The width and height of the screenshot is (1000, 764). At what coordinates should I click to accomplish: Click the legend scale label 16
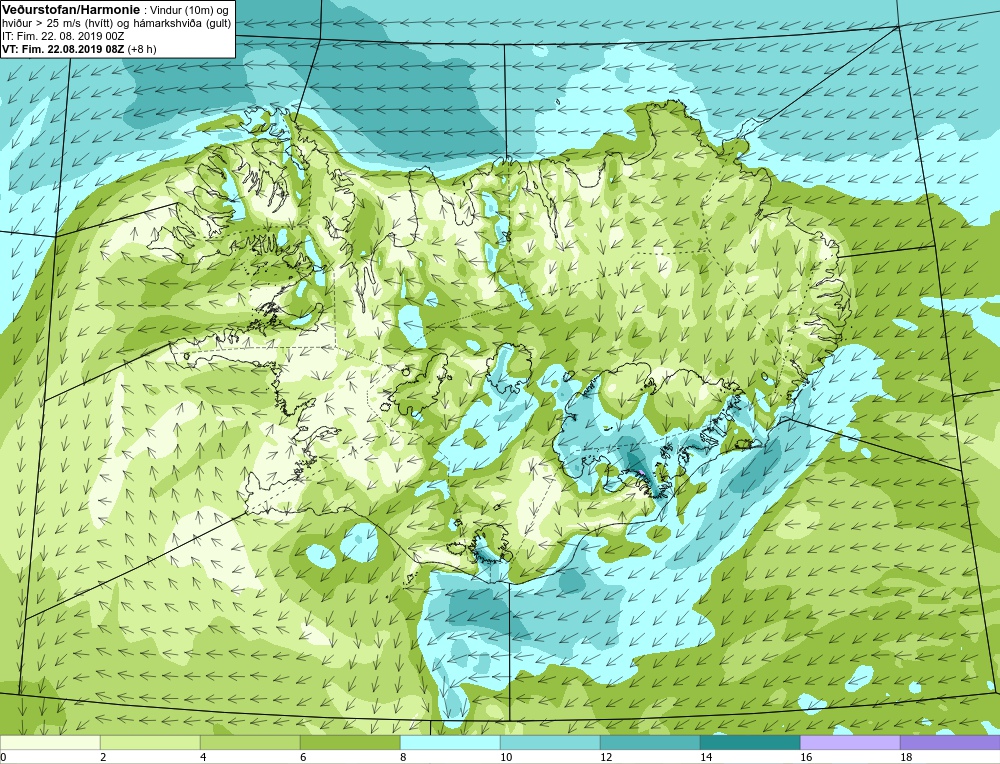pyautogui.click(x=806, y=757)
